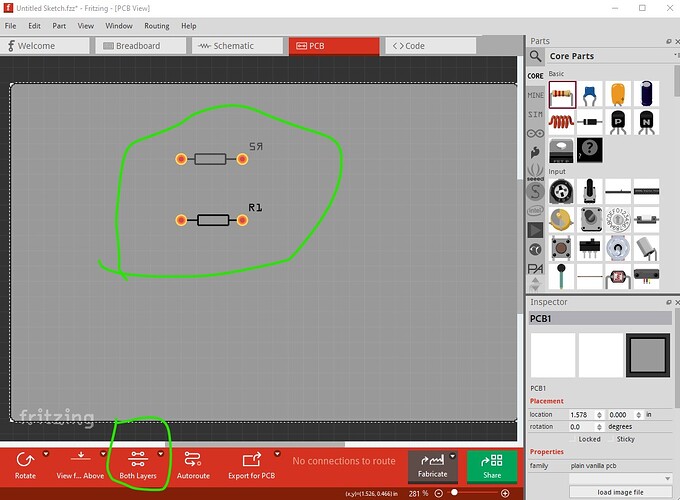Click the load image file button
The width and height of the screenshot is (680, 500).
620,492
